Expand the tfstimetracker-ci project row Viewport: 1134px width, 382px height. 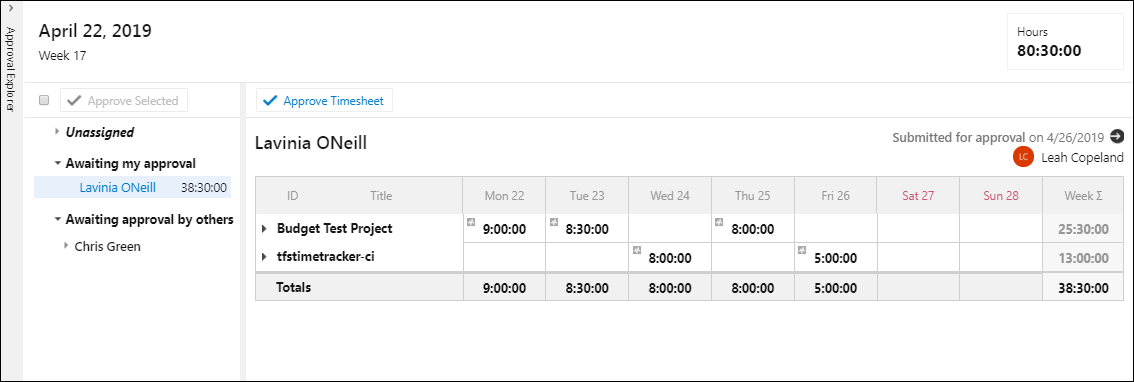pos(264,257)
